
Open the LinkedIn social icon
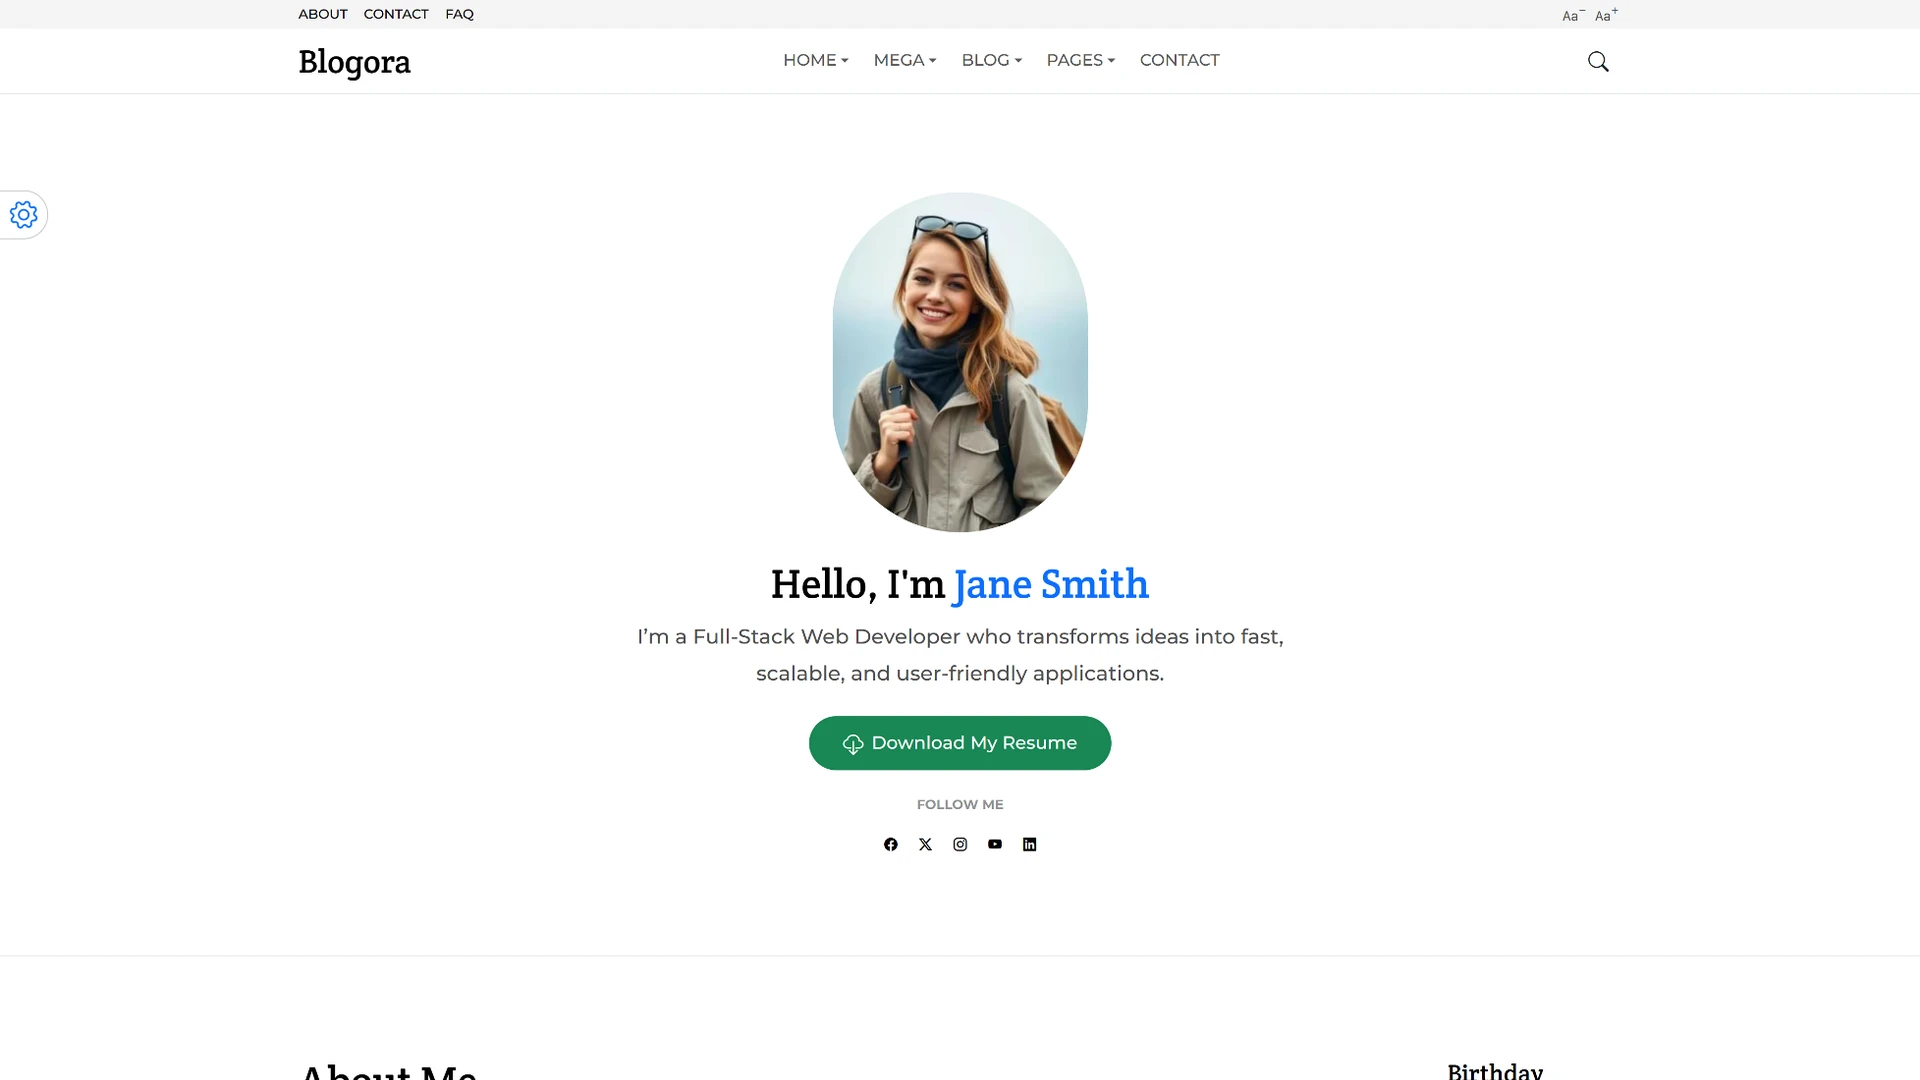tap(1030, 845)
